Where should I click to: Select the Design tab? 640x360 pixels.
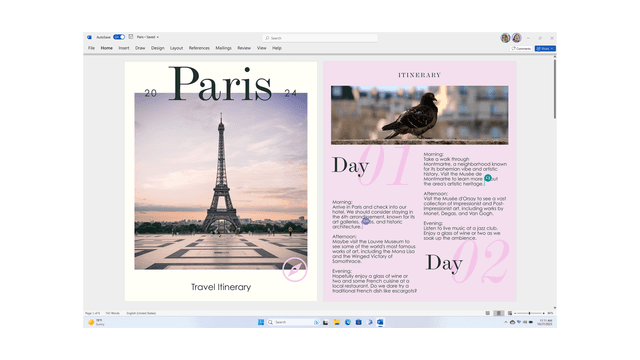[x=158, y=48]
